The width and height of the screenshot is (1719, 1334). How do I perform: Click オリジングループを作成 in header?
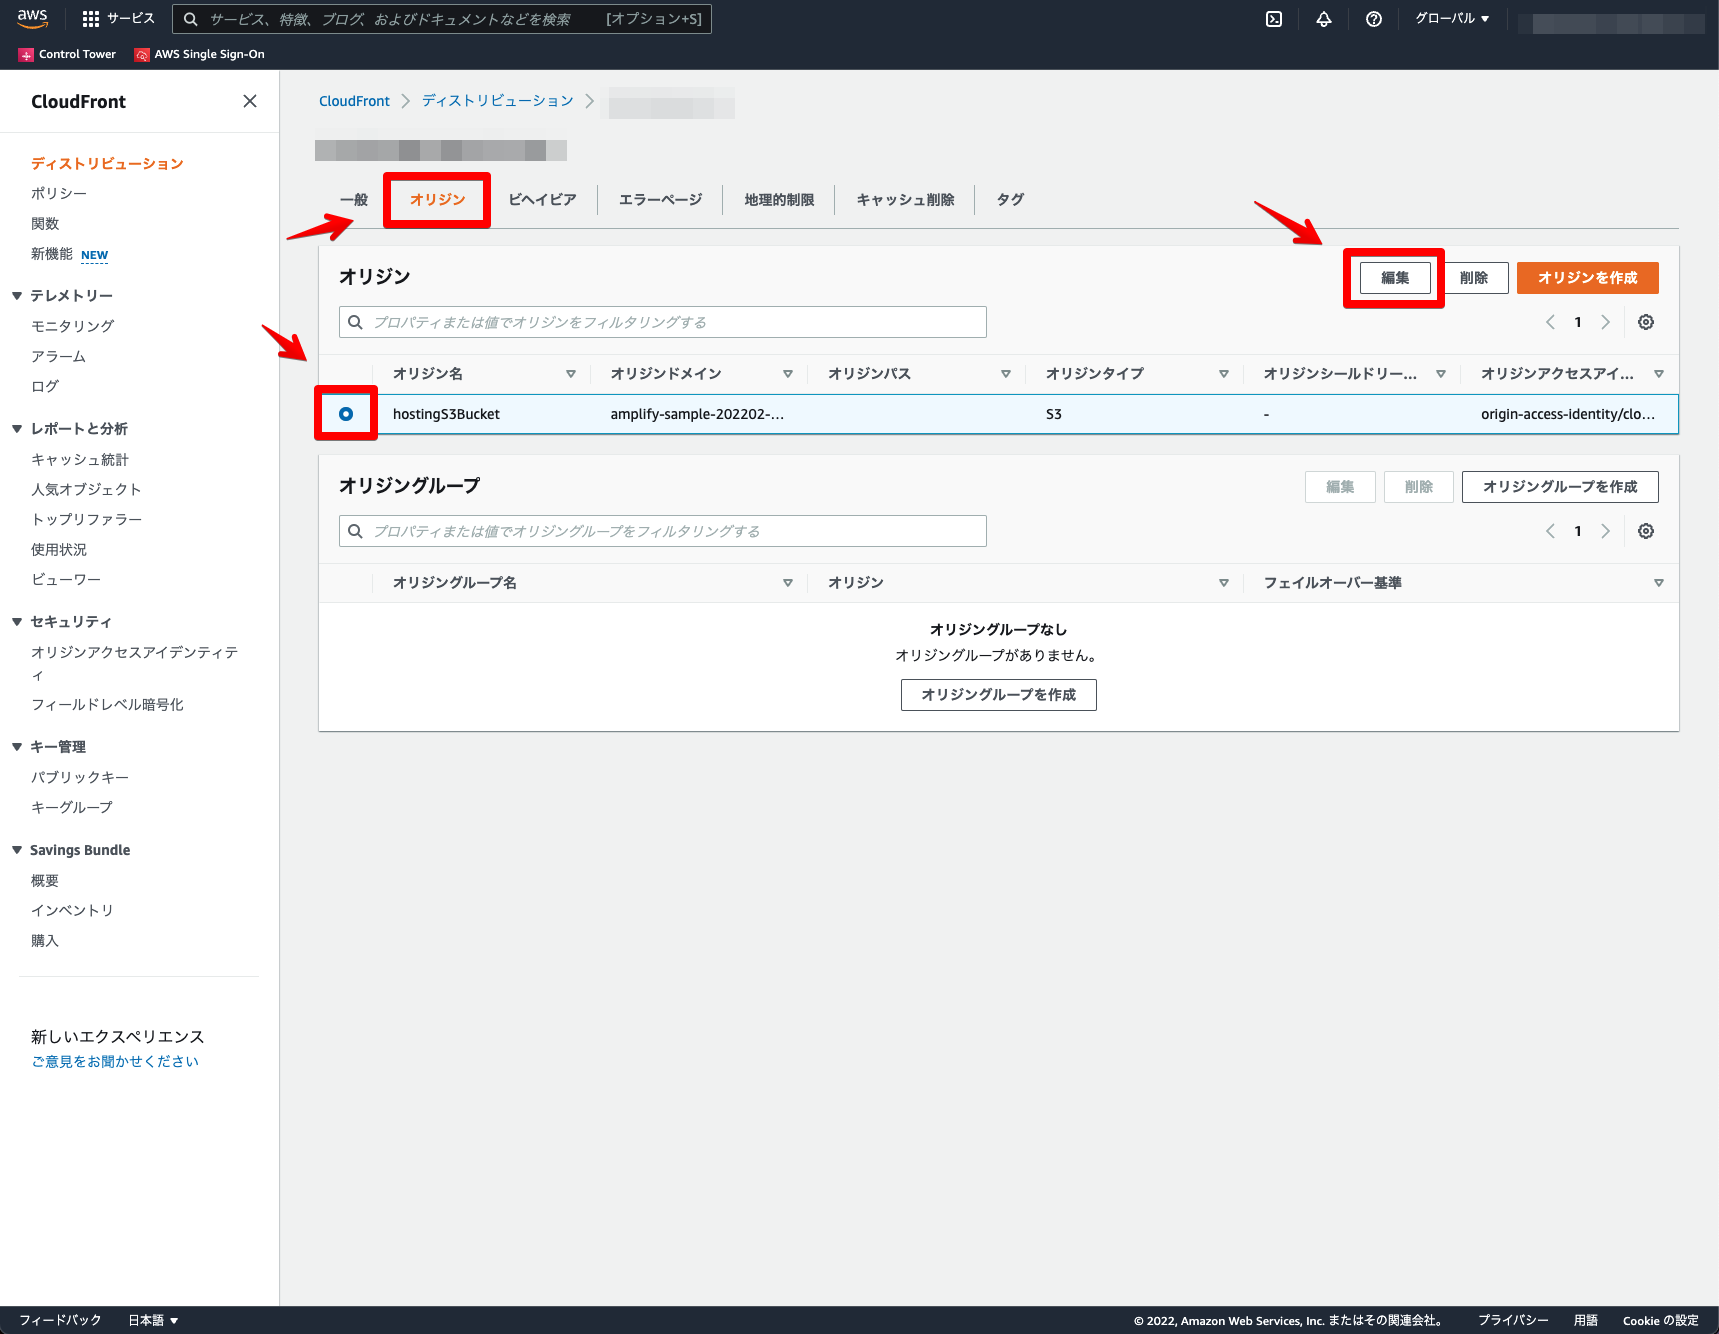[1560, 487]
